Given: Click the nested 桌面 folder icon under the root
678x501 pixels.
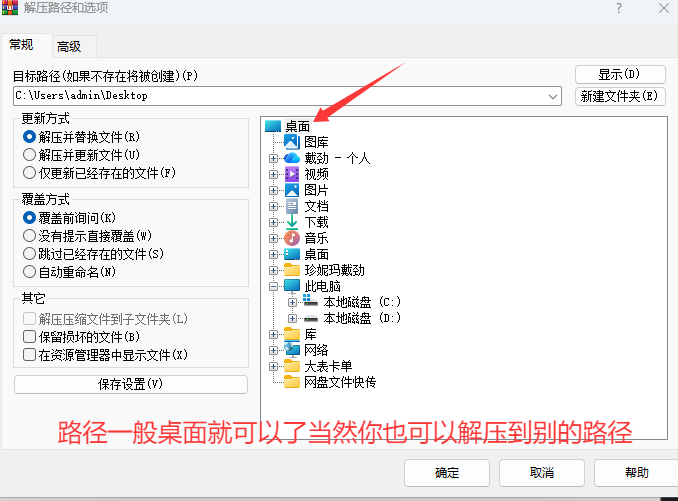Looking at the screenshot, I should [x=292, y=254].
